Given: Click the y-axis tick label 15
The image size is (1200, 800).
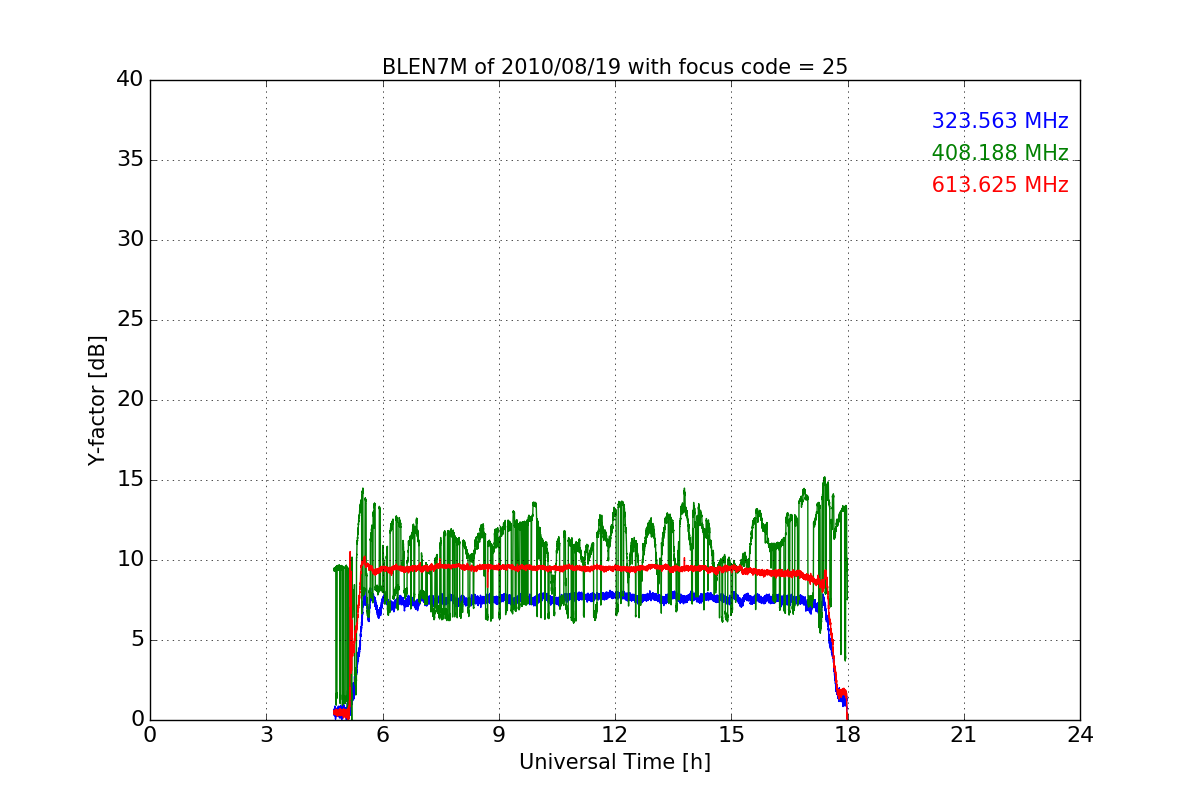Looking at the screenshot, I should click(130, 480).
